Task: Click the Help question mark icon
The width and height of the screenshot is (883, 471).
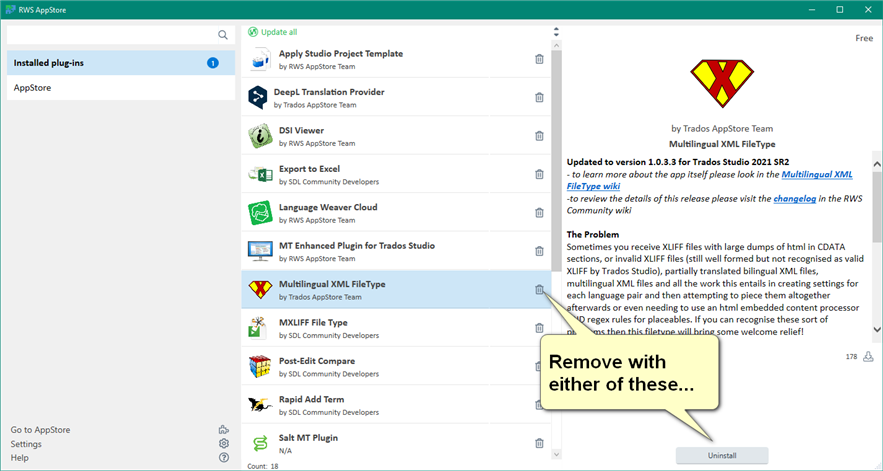Action: (224, 457)
